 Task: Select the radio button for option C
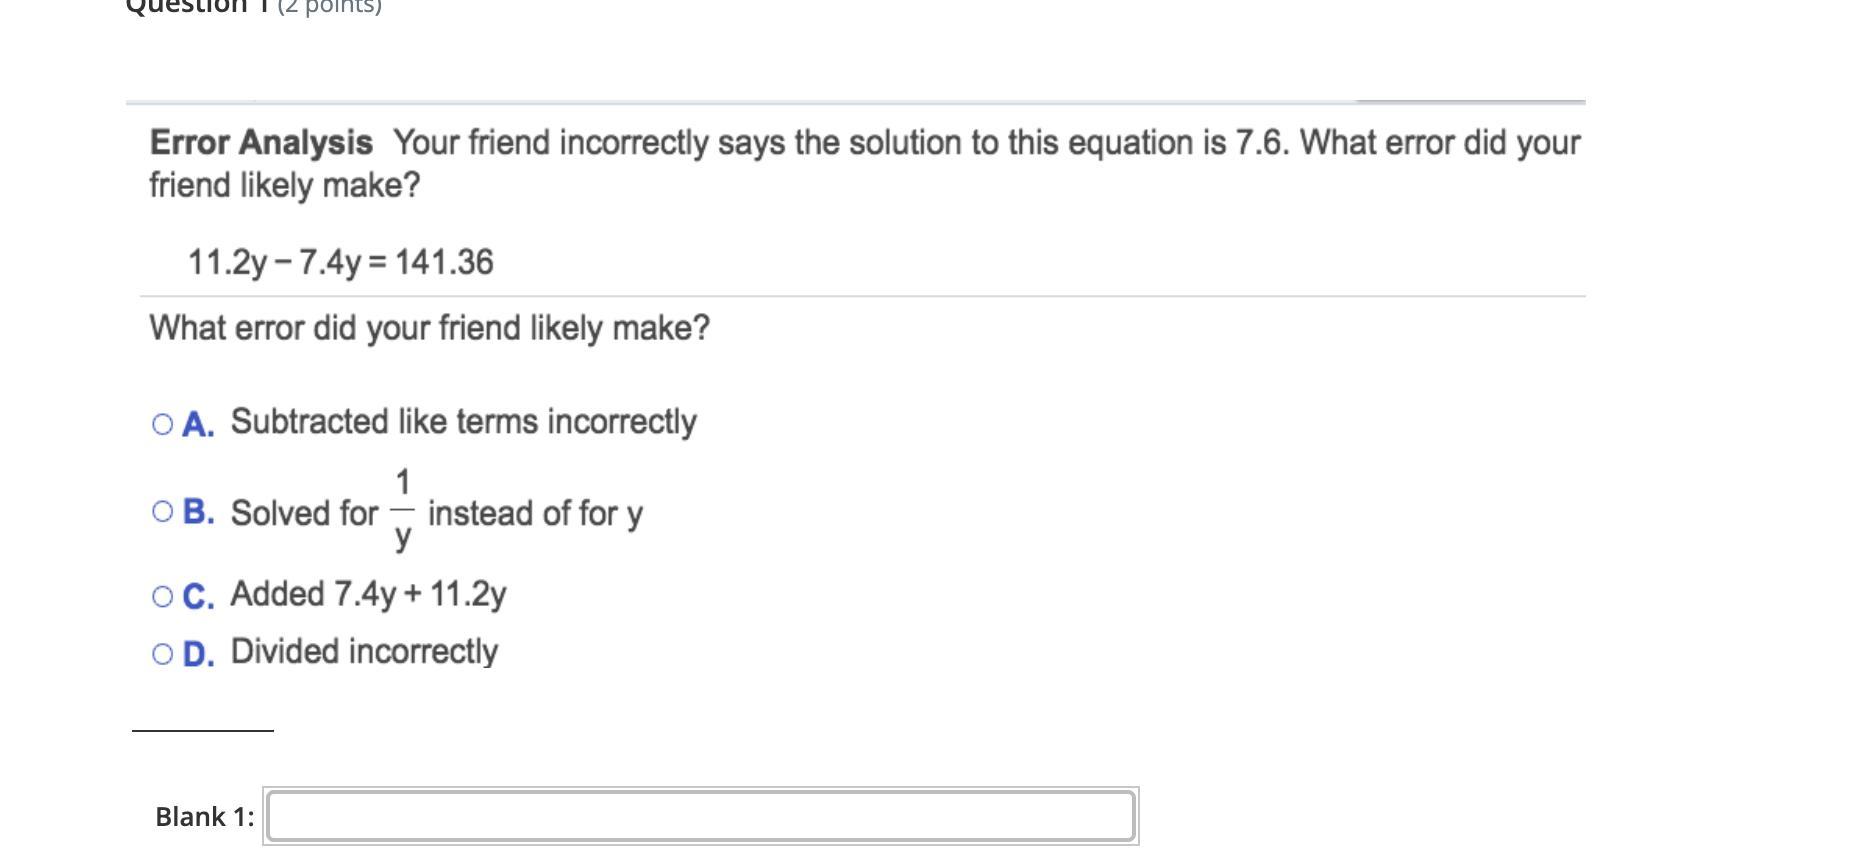[x=162, y=597]
